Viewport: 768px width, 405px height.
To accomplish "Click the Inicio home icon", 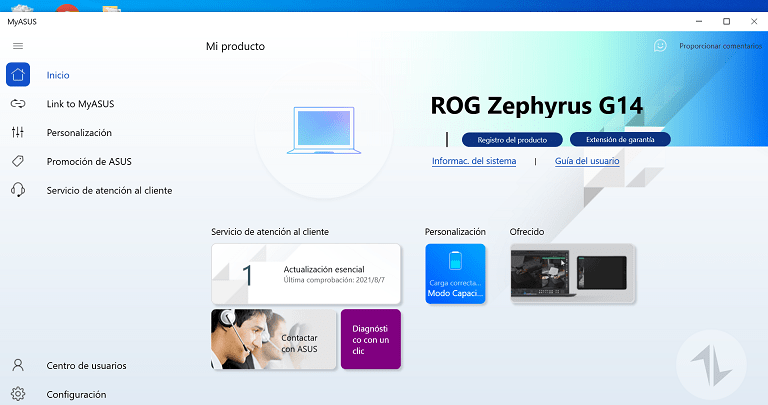I will click(x=18, y=74).
